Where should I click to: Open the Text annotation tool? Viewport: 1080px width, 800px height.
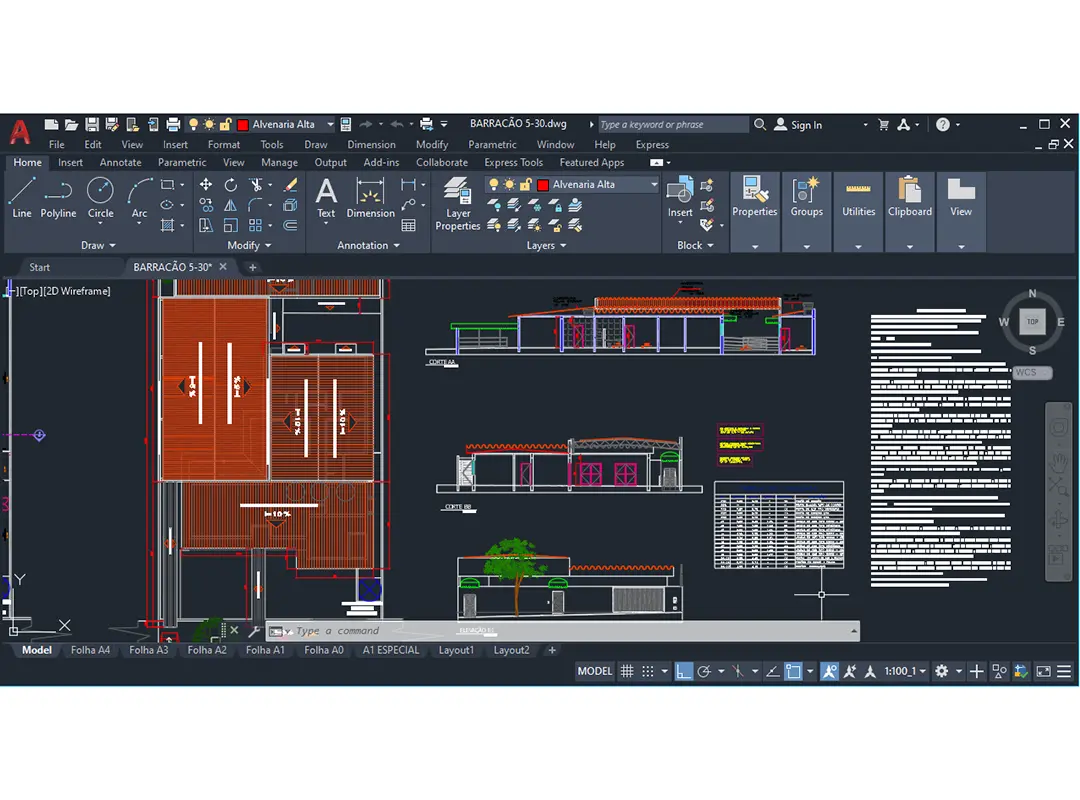[326, 196]
